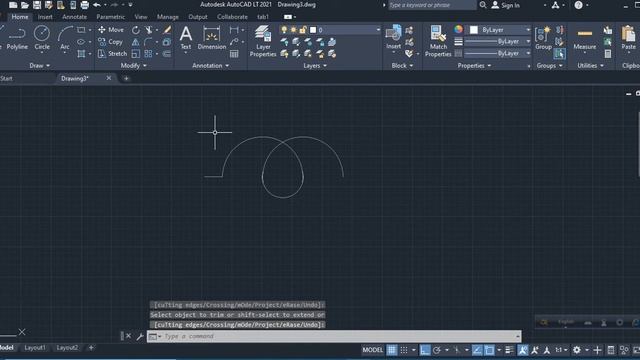This screenshot has height=360, width=640.
Task: Toggle annotation objects visibility in status bar
Action: pos(523,350)
